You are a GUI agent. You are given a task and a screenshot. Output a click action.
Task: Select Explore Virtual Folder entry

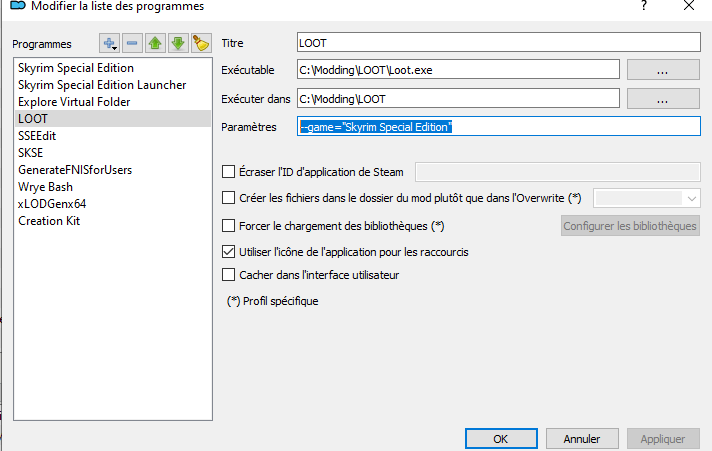coord(113,102)
